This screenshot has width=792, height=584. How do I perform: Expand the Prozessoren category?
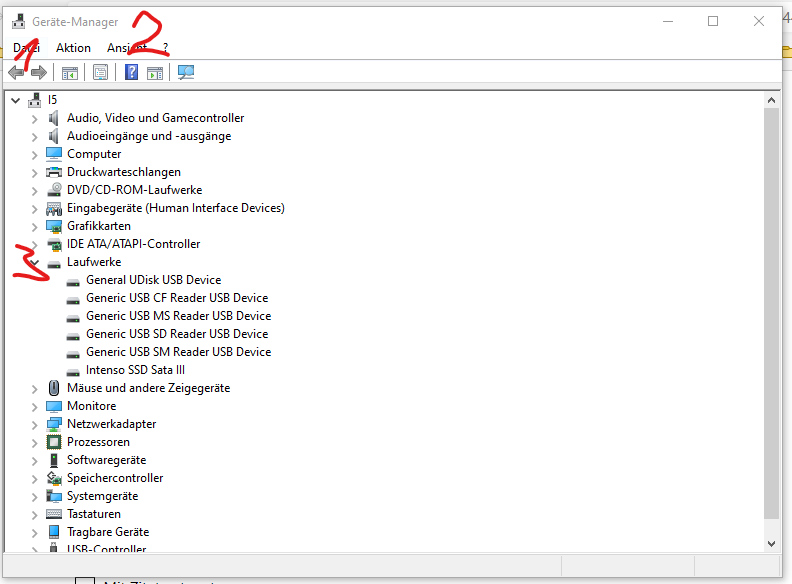tap(34, 444)
